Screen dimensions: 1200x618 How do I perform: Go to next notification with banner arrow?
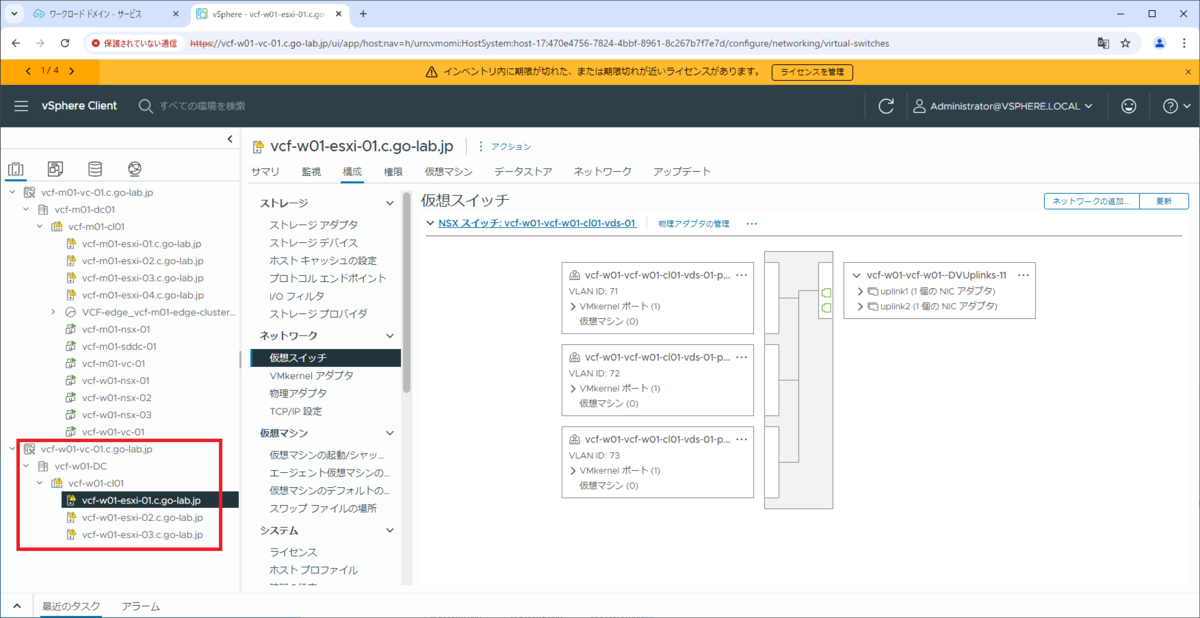point(71,71)
